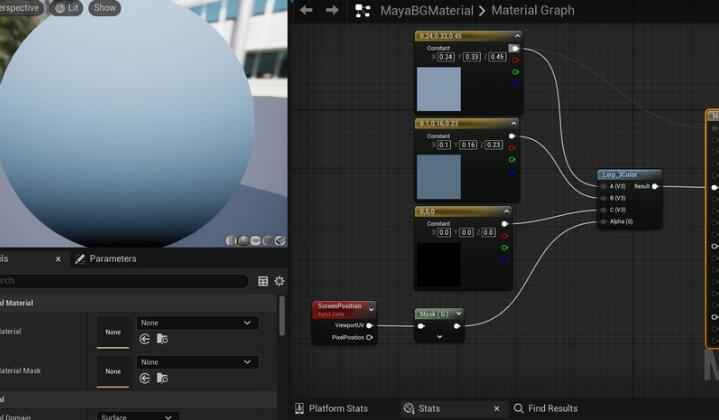Click the cube preview shape icon

[268, 240]
